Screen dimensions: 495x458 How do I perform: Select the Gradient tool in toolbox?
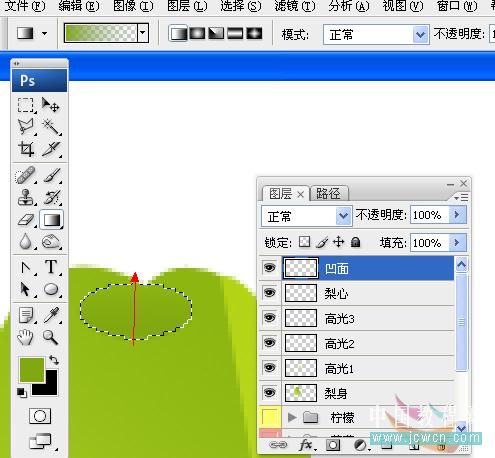tap(51, 220)
